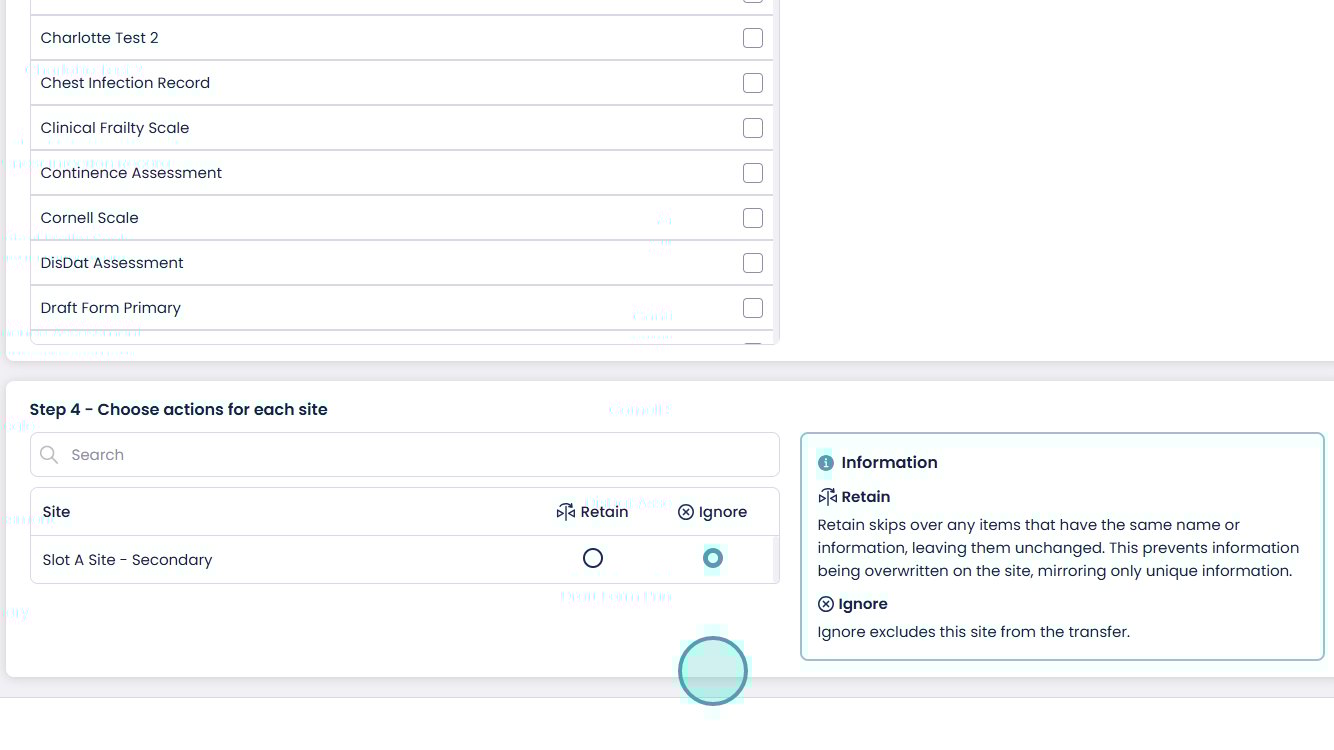
Task: Select the Continence Assessment checkbox
Action: click(x=753, y=173)
